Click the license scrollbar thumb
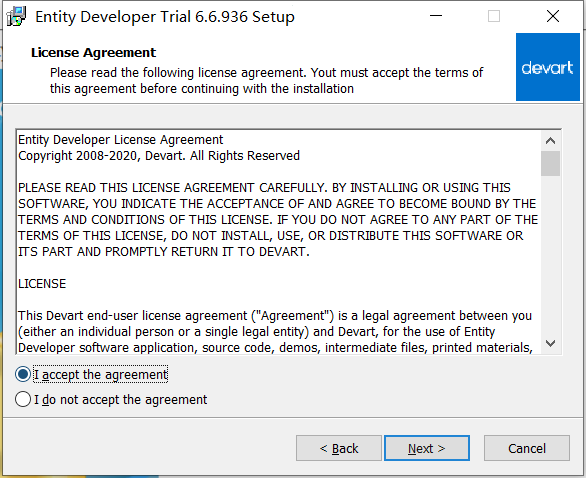The height and width of the screenshot is (478, 586). point(550,163)
